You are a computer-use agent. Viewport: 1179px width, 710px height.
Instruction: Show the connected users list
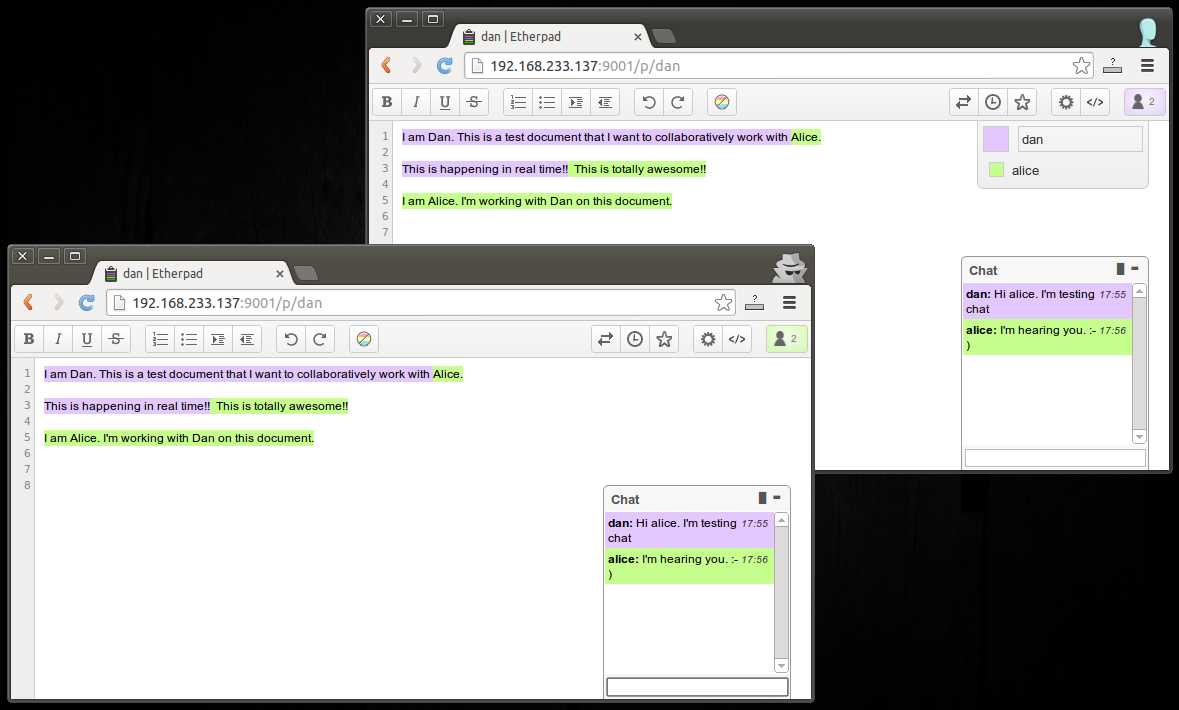(x=785, y=338)
